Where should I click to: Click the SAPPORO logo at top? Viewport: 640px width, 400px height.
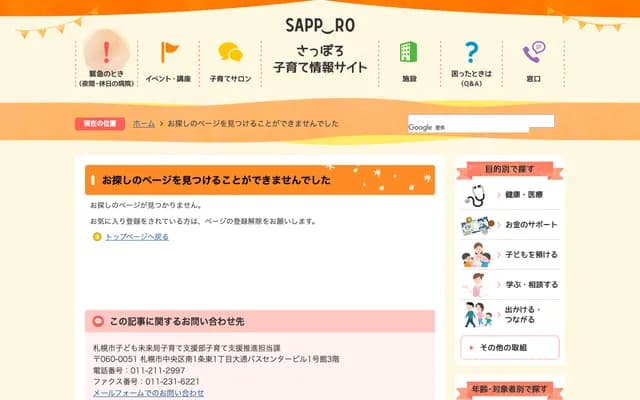pyautogui.click(x=319, y=22)
